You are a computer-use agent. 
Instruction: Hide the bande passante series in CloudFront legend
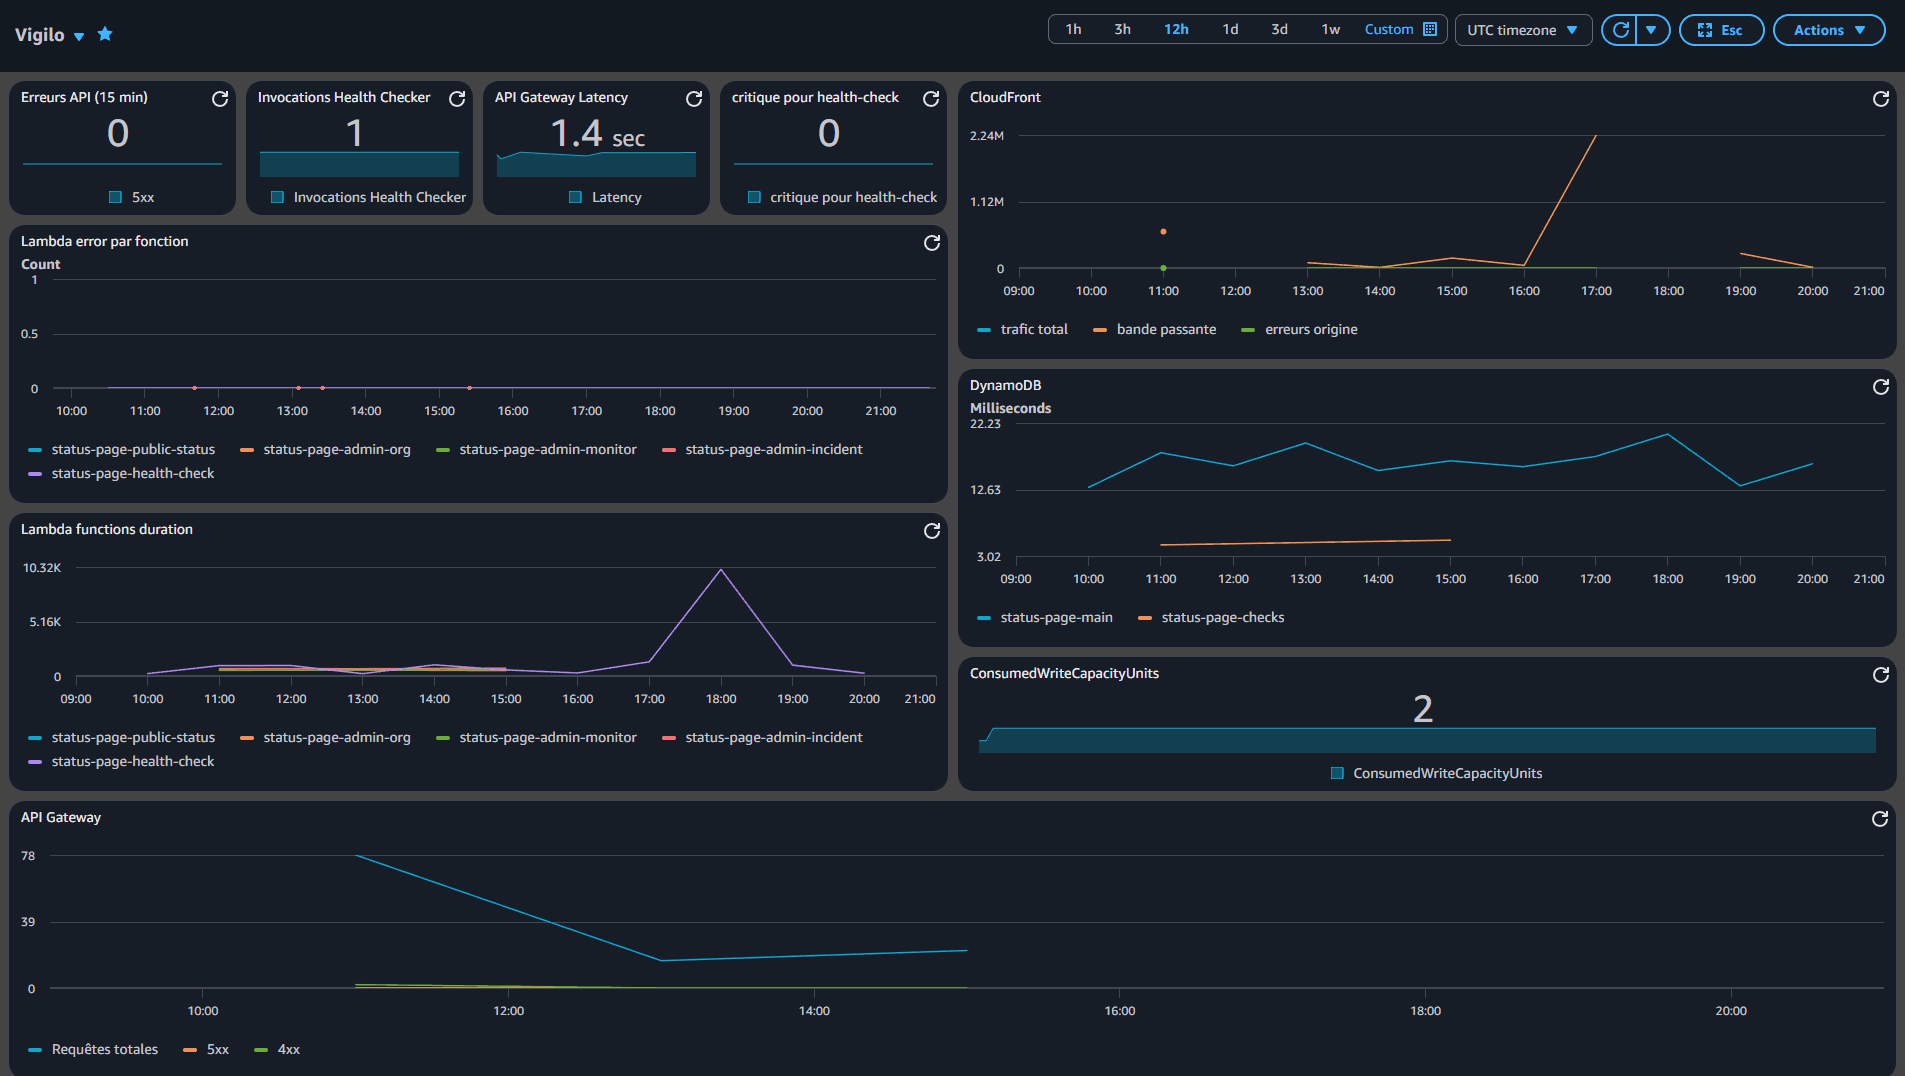tap(1166, 329)
